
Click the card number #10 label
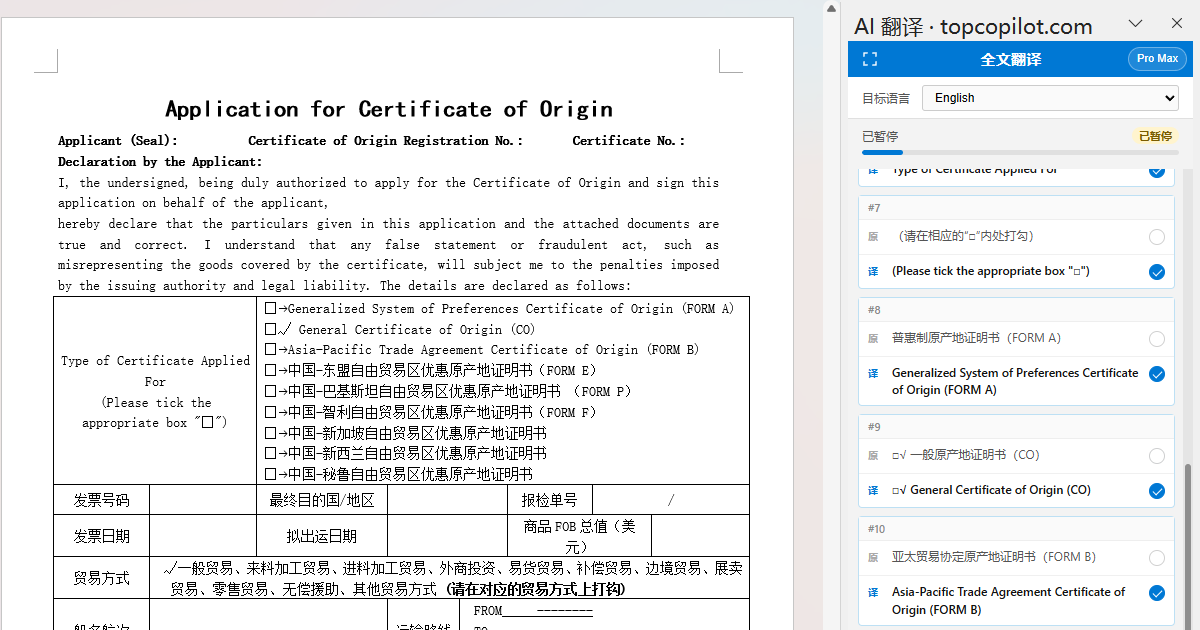(x=877, y=529)
